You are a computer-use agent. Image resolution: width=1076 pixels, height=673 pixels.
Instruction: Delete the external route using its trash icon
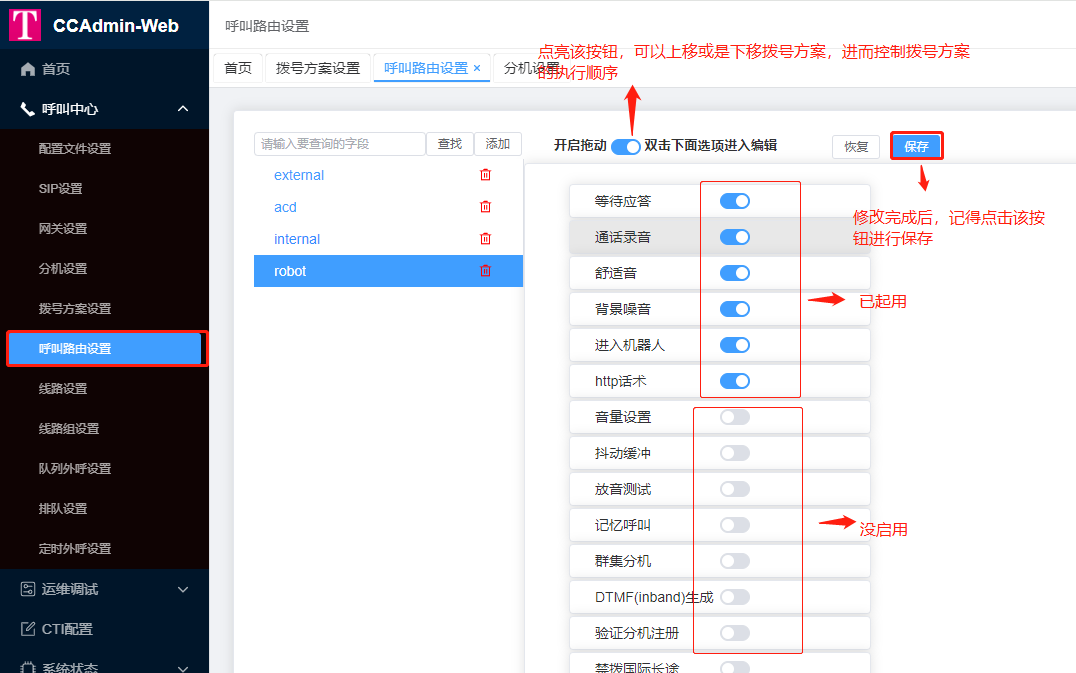click(x=486, y=174)
